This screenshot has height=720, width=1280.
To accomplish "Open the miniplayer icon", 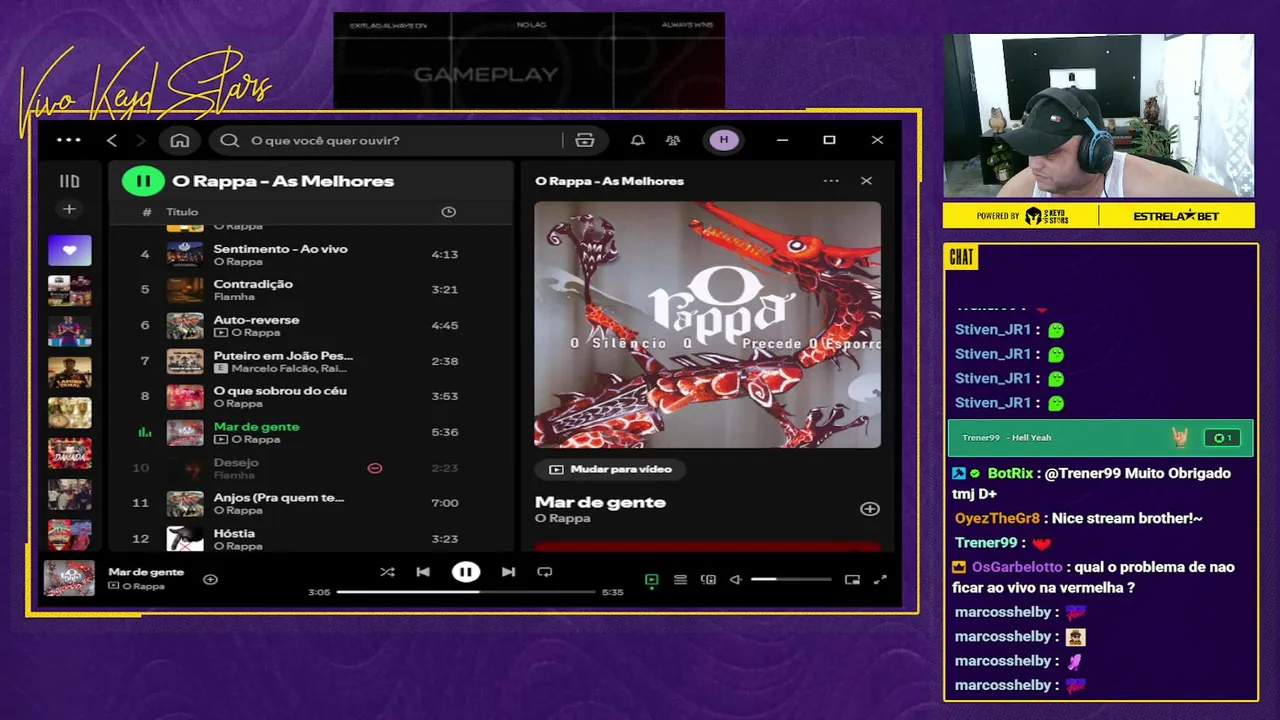I will pyautogui.click(x=852, y=579).
